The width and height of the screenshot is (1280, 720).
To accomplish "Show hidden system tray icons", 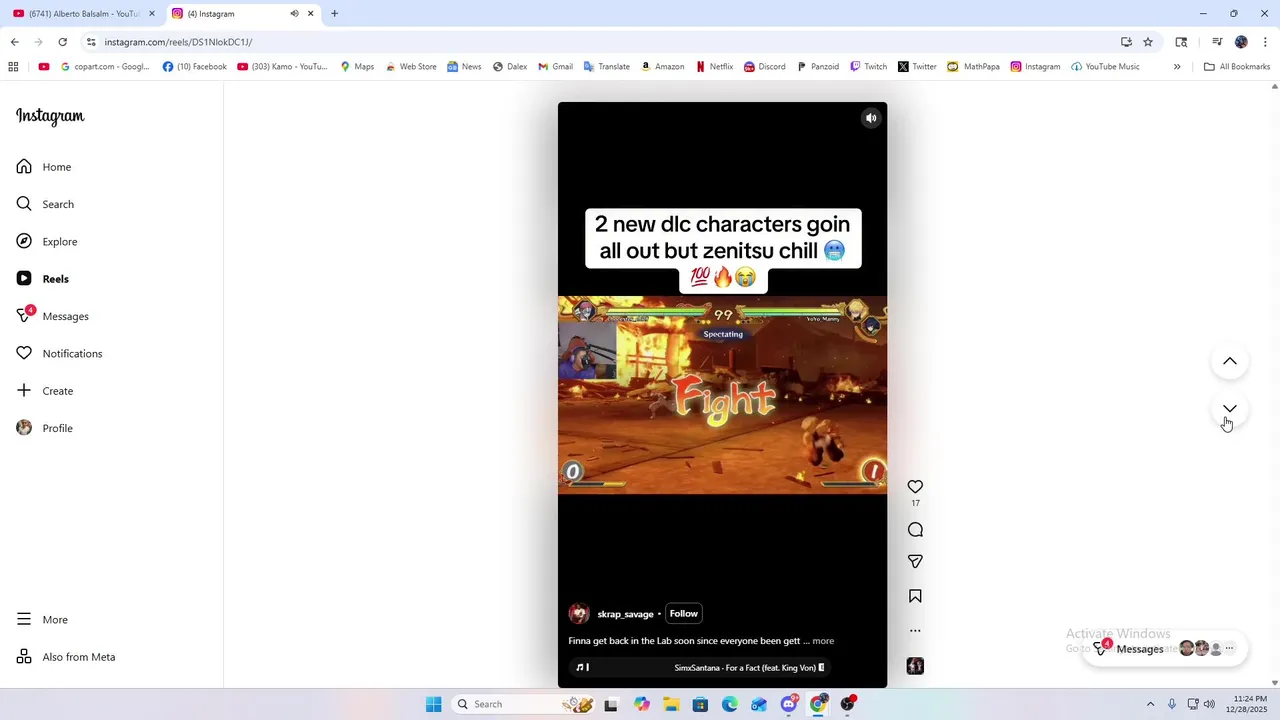I will tap(1150, 704).
